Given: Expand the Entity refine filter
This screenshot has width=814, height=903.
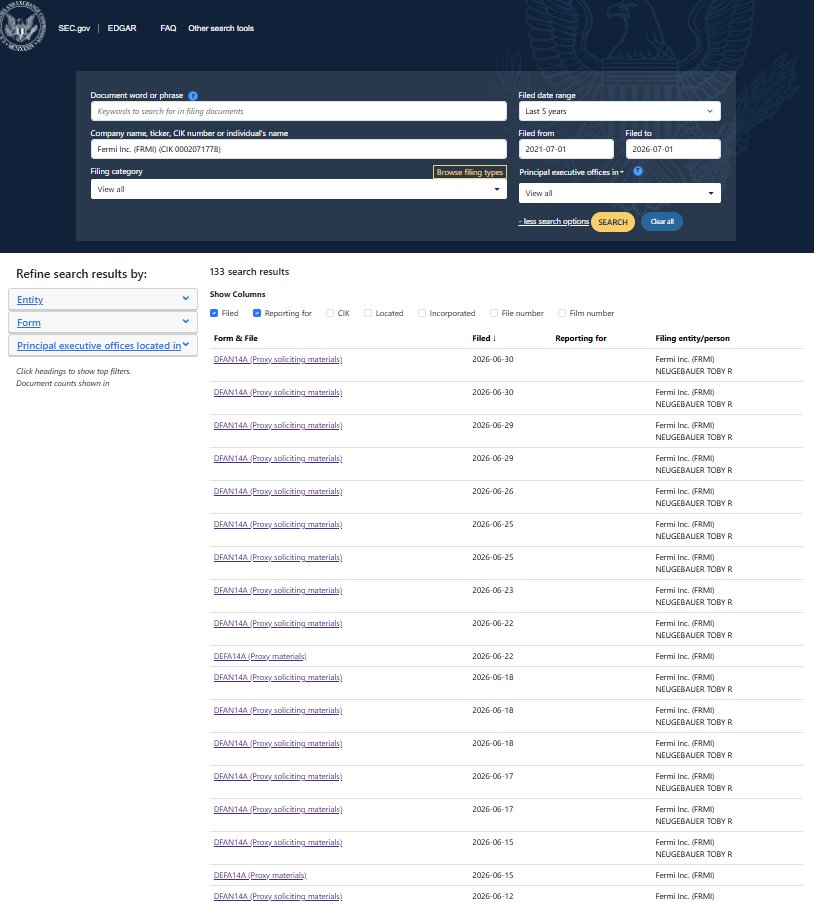Looking at the screenshot, I should point(103,299).
